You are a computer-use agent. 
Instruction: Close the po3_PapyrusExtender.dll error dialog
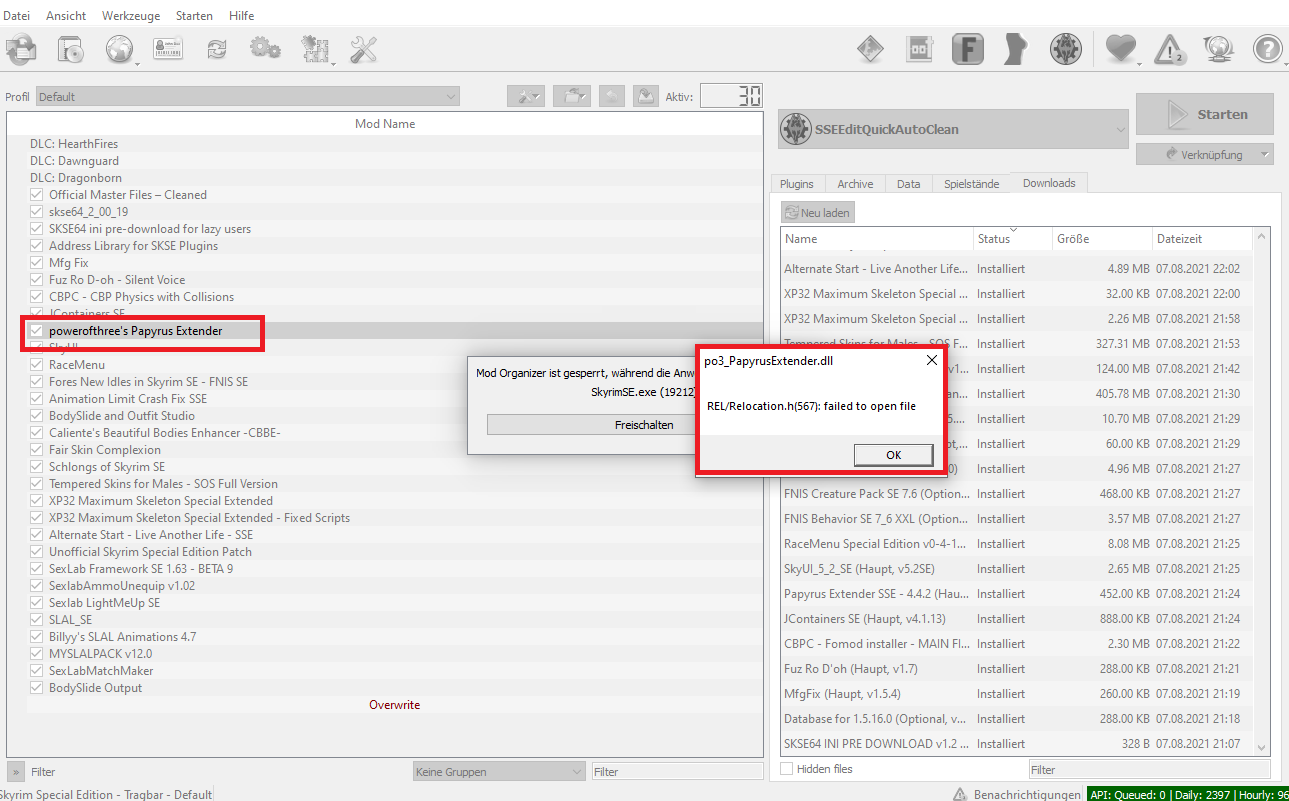pos(931,360)
